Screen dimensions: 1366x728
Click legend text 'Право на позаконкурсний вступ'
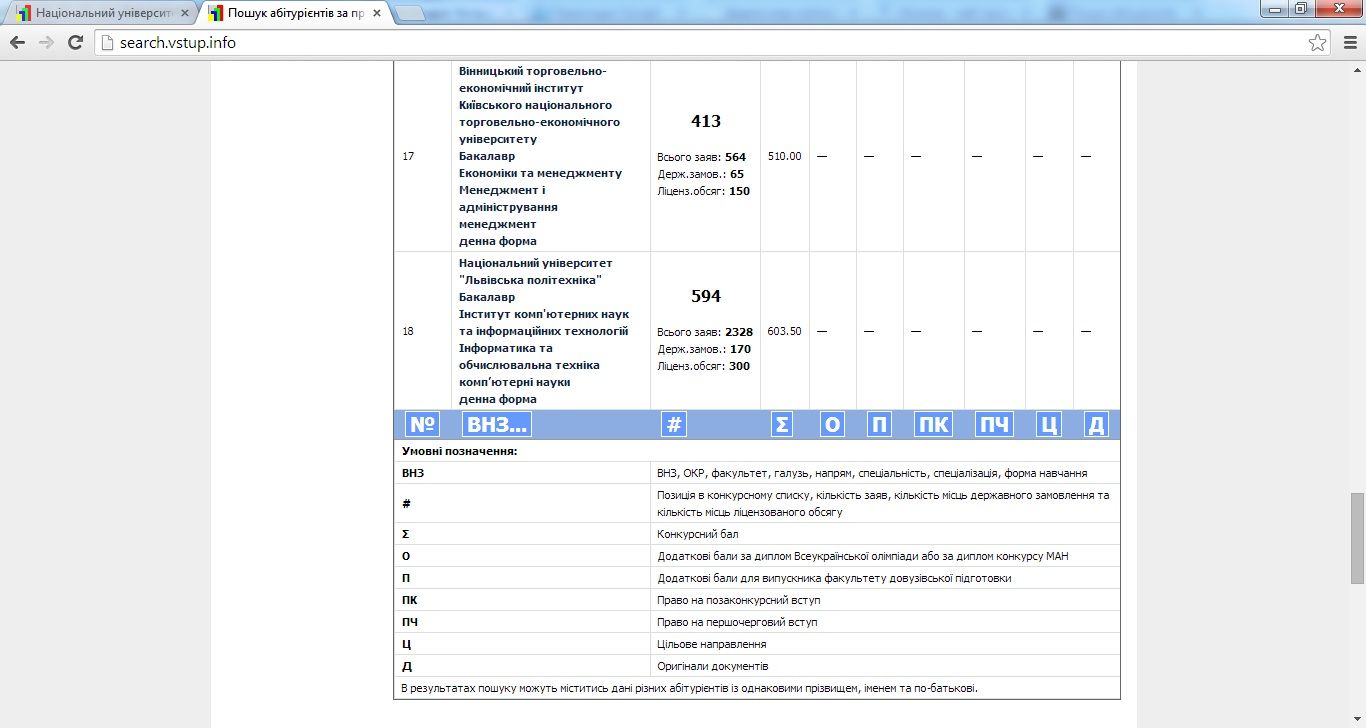click(737, 600)
